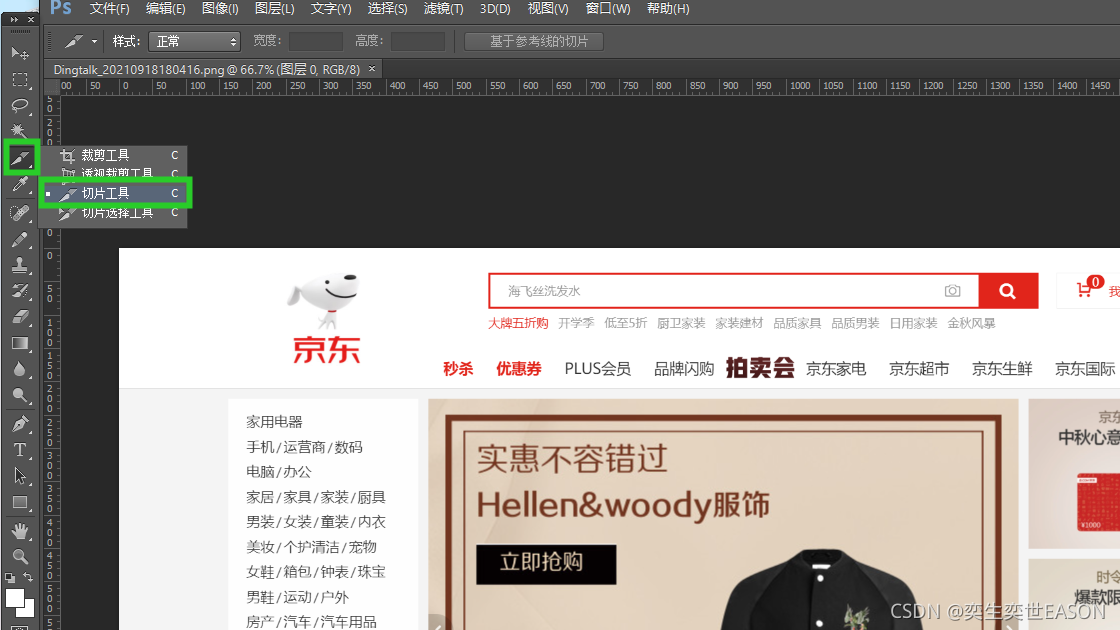Choose 切片工具 from the flyout
This screenshot has height=630, width=1120.
(x=114, y=193)
